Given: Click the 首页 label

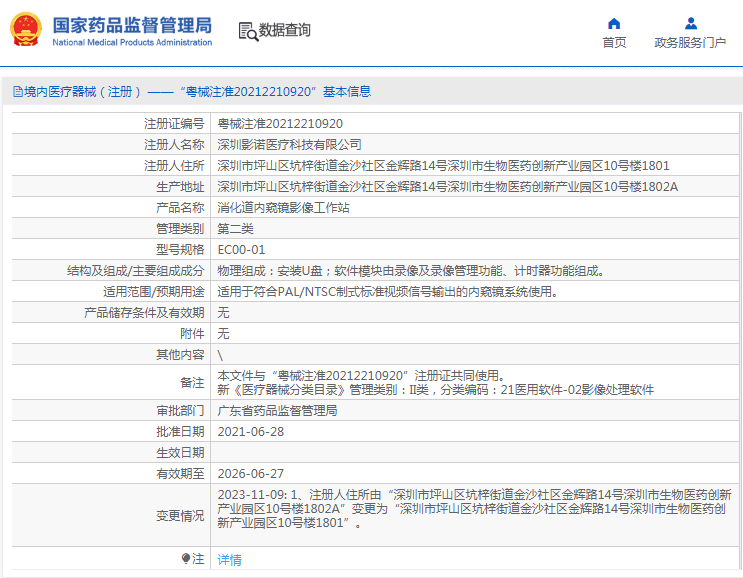Looking at the screenshot, I should coord(614,43).
